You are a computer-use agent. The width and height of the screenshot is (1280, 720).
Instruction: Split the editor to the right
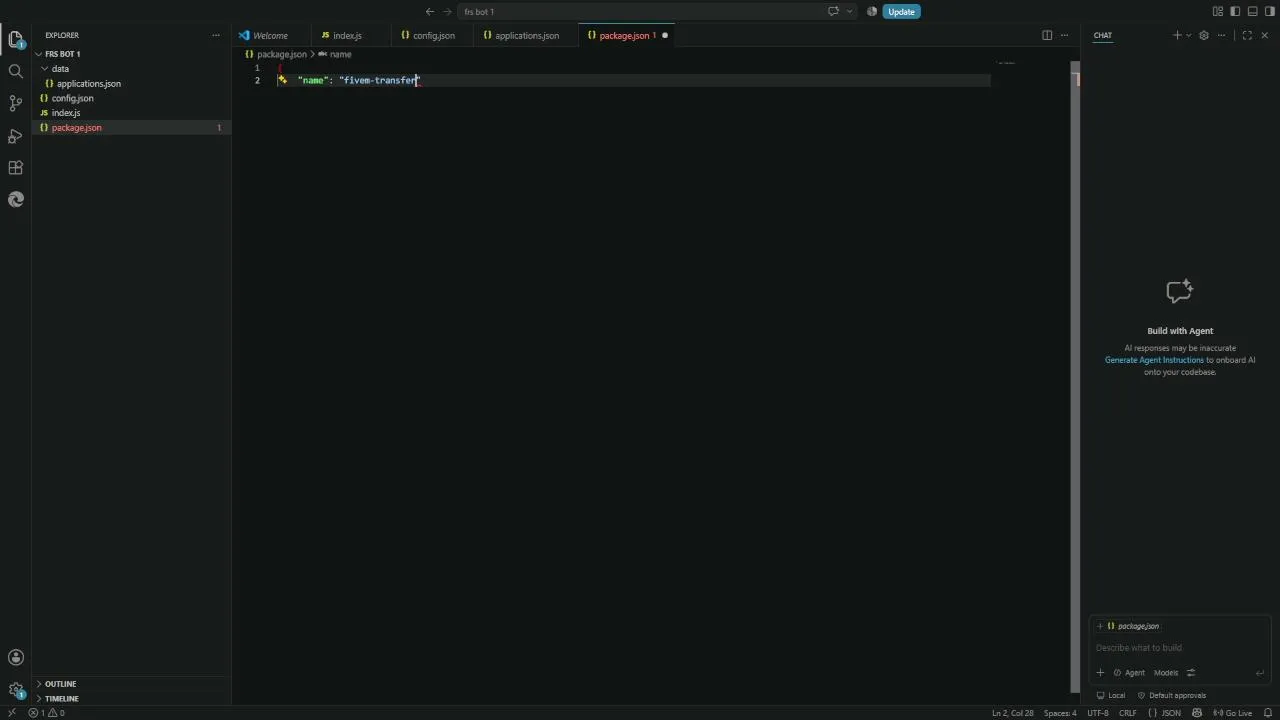point(1047,35)
